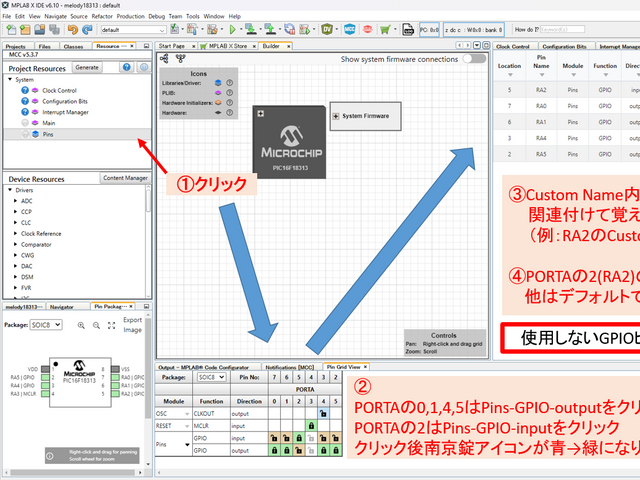This screenshot has height=480, width=640.
Task: Click the document PDF help icon
Action: (408, 29)
